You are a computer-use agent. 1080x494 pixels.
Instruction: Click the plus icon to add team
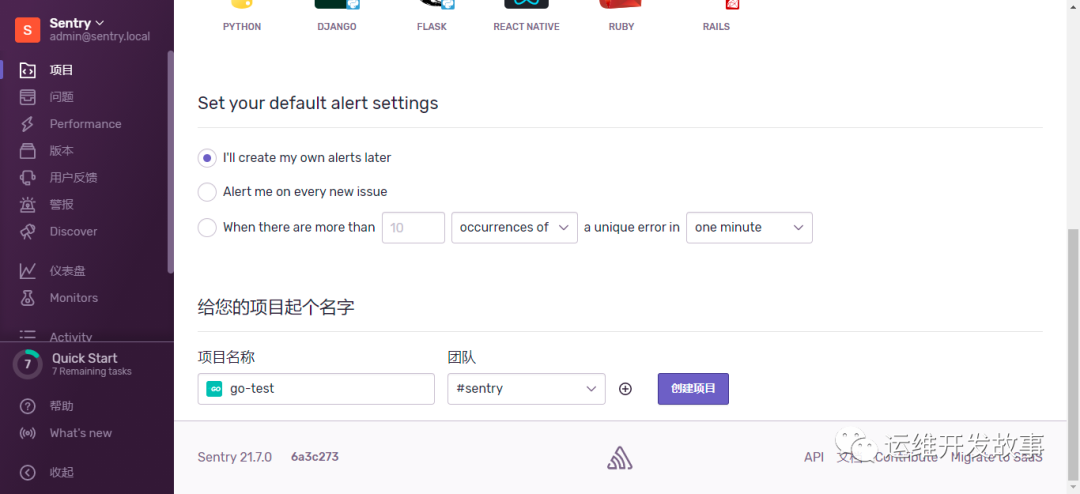[625, 389]
